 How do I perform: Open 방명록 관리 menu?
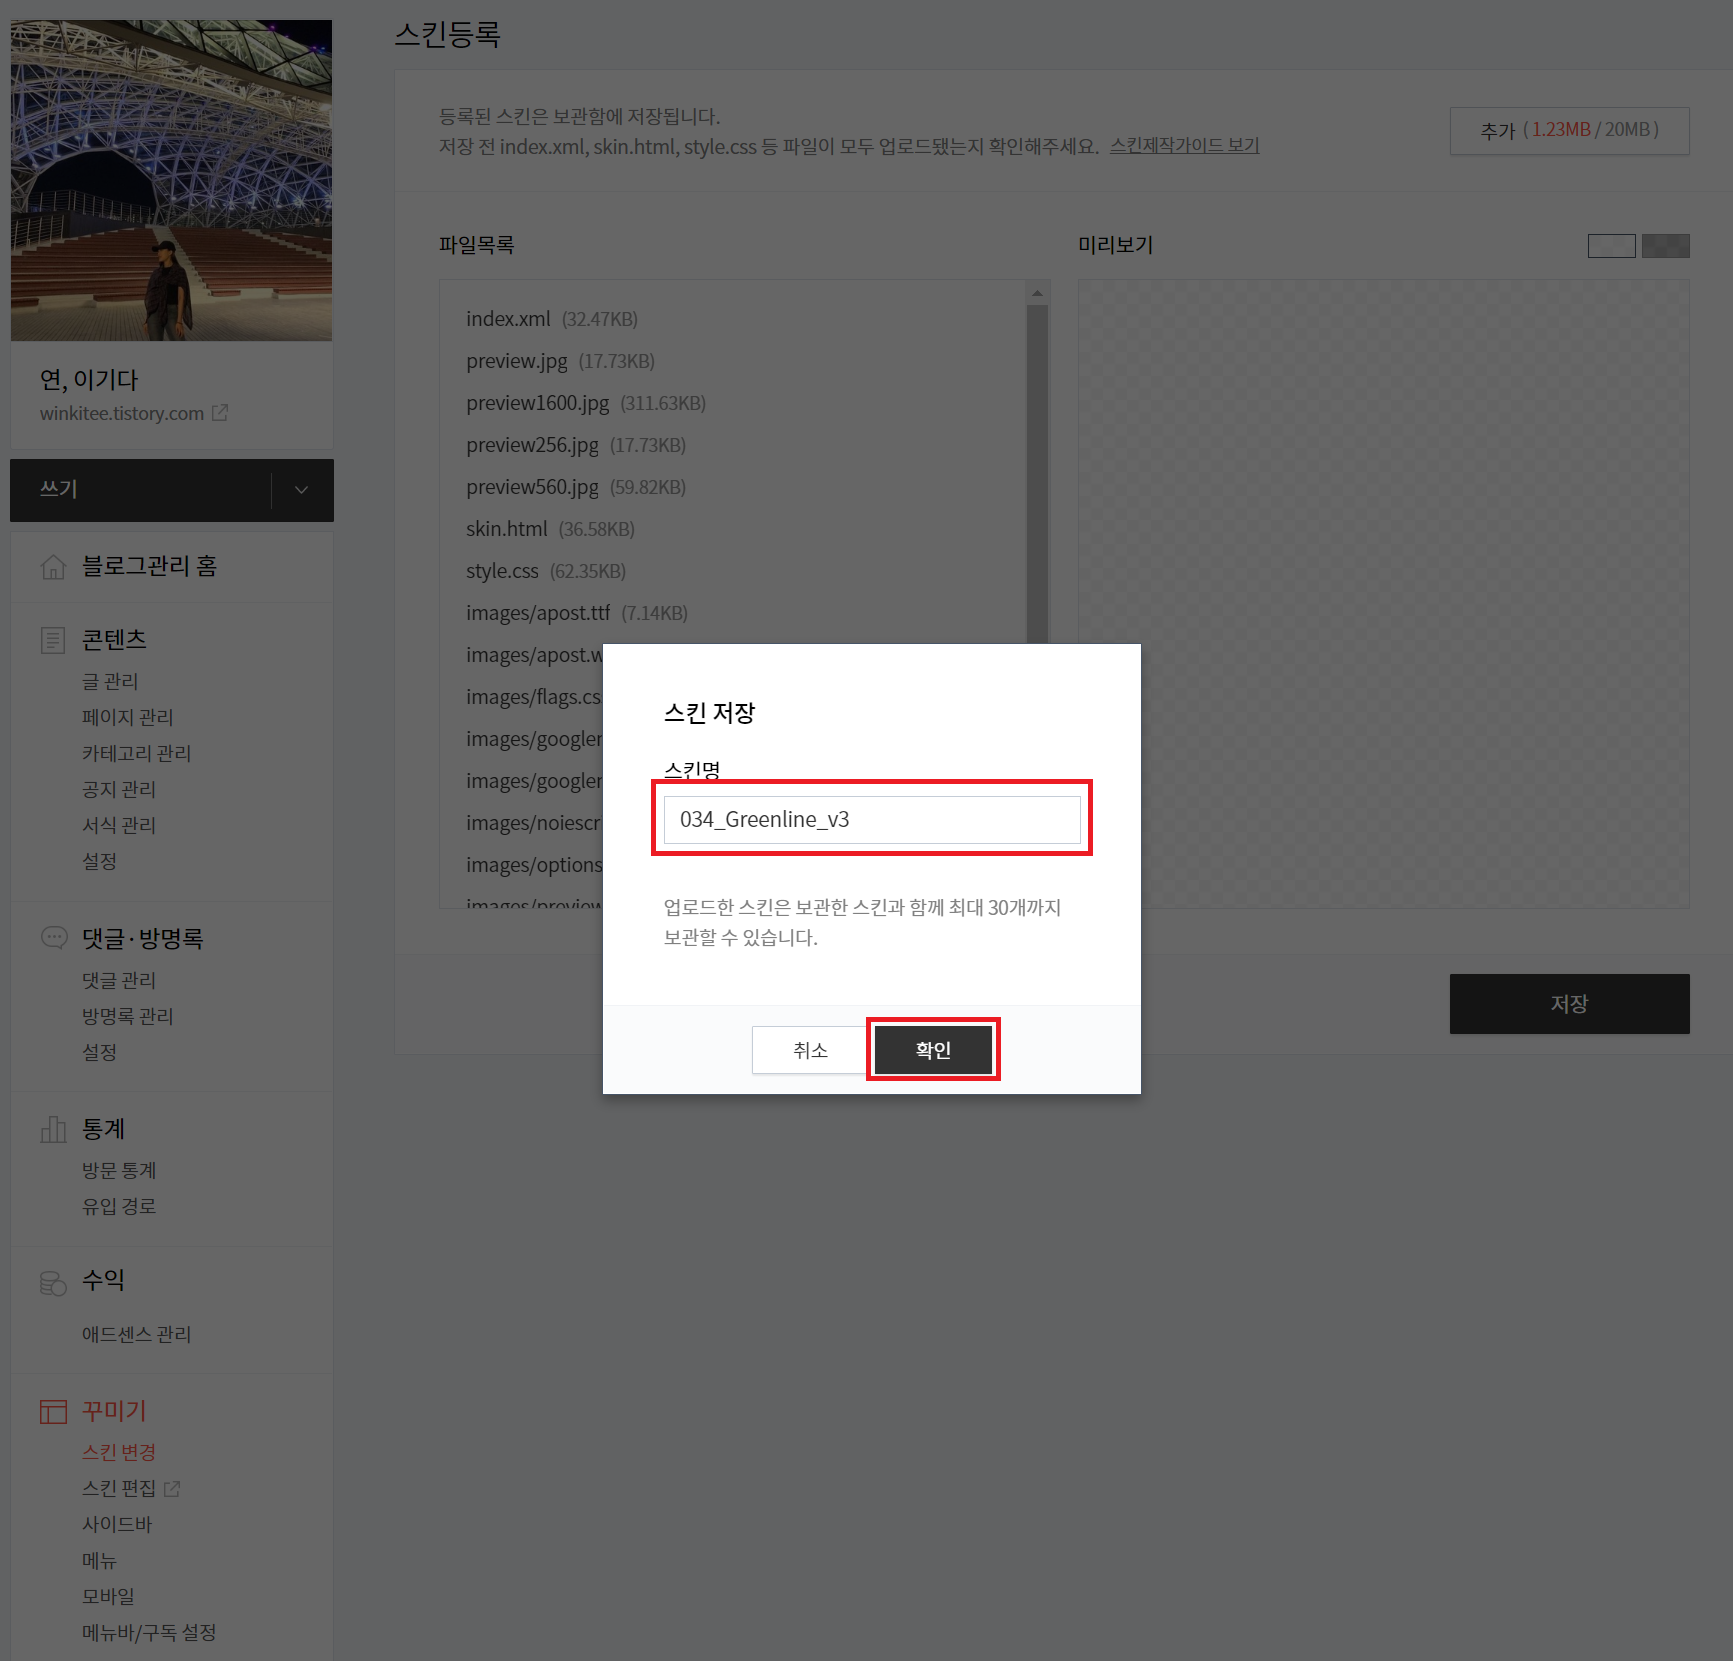tap(128, 1016)
